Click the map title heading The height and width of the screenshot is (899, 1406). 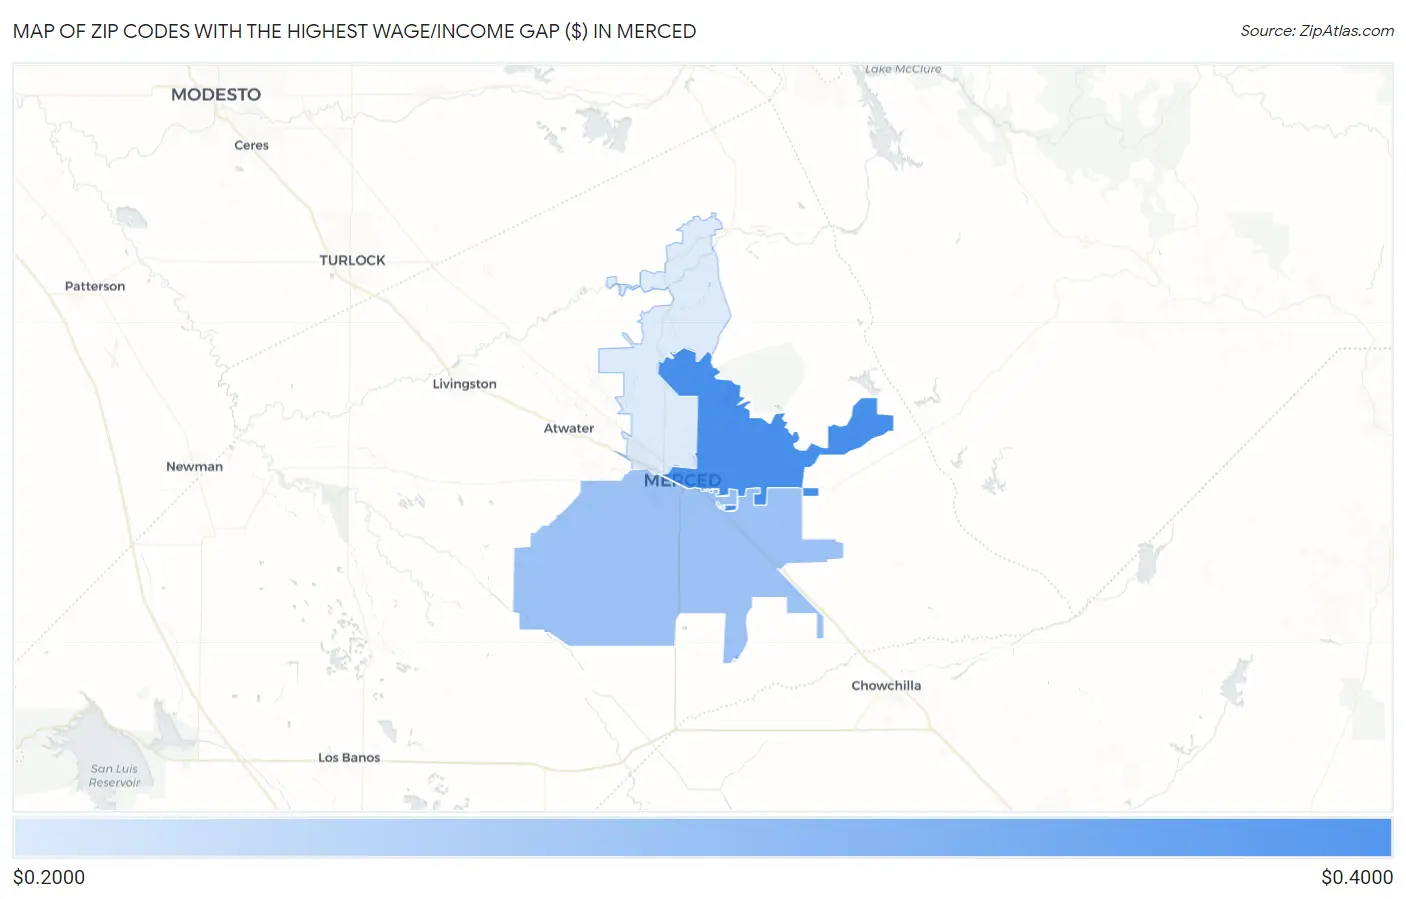[x=355, y=31]
